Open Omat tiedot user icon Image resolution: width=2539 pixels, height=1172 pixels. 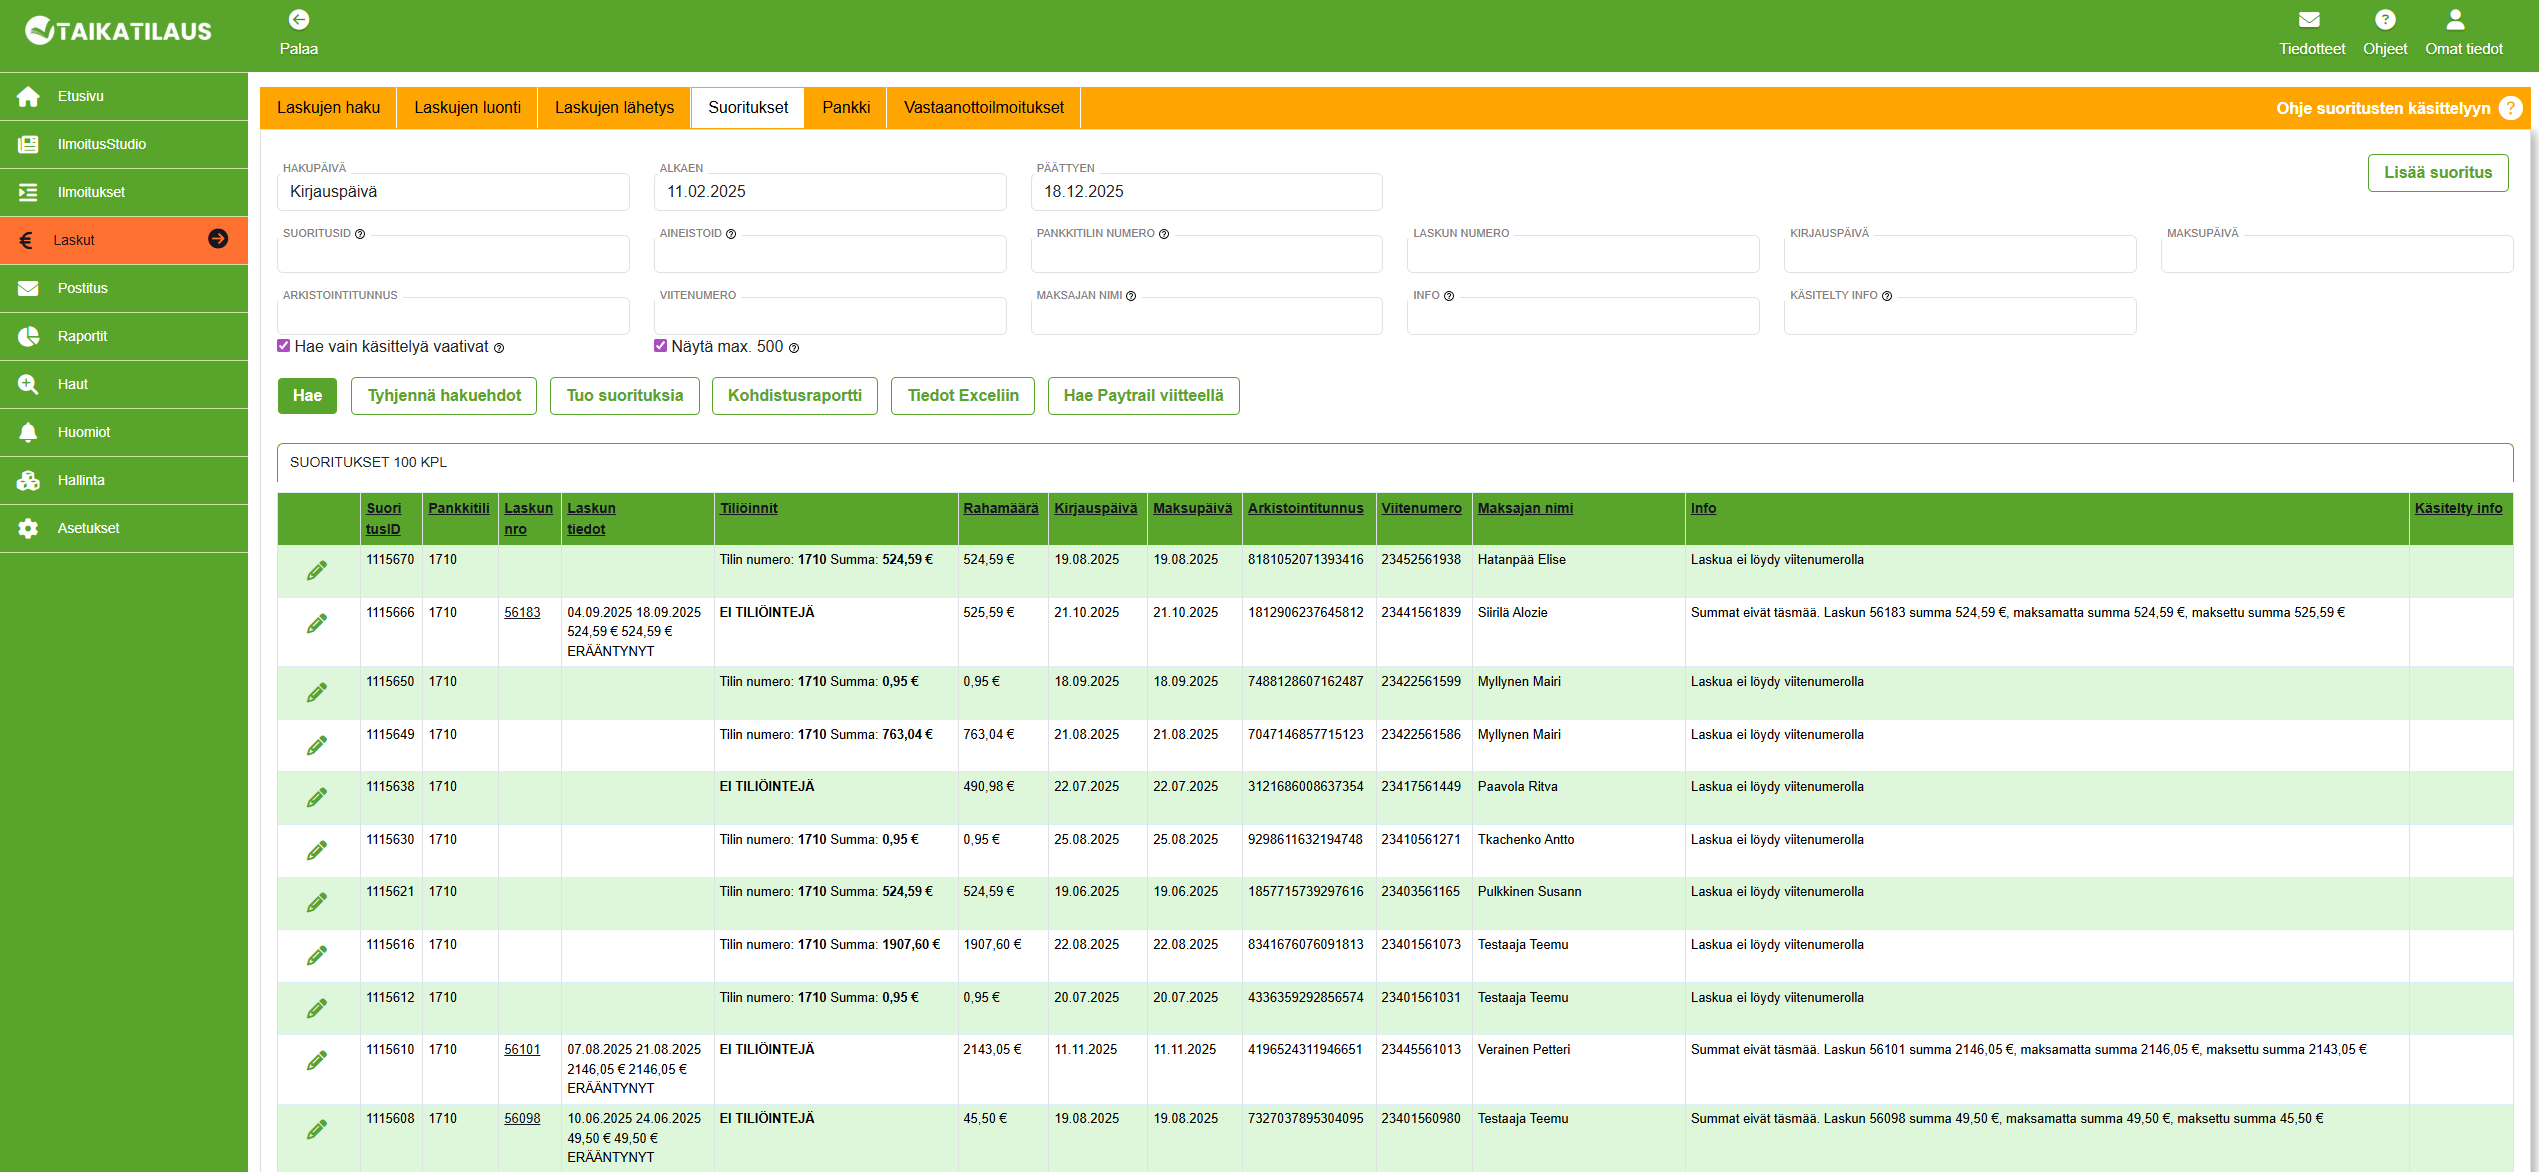[2455, 20]
